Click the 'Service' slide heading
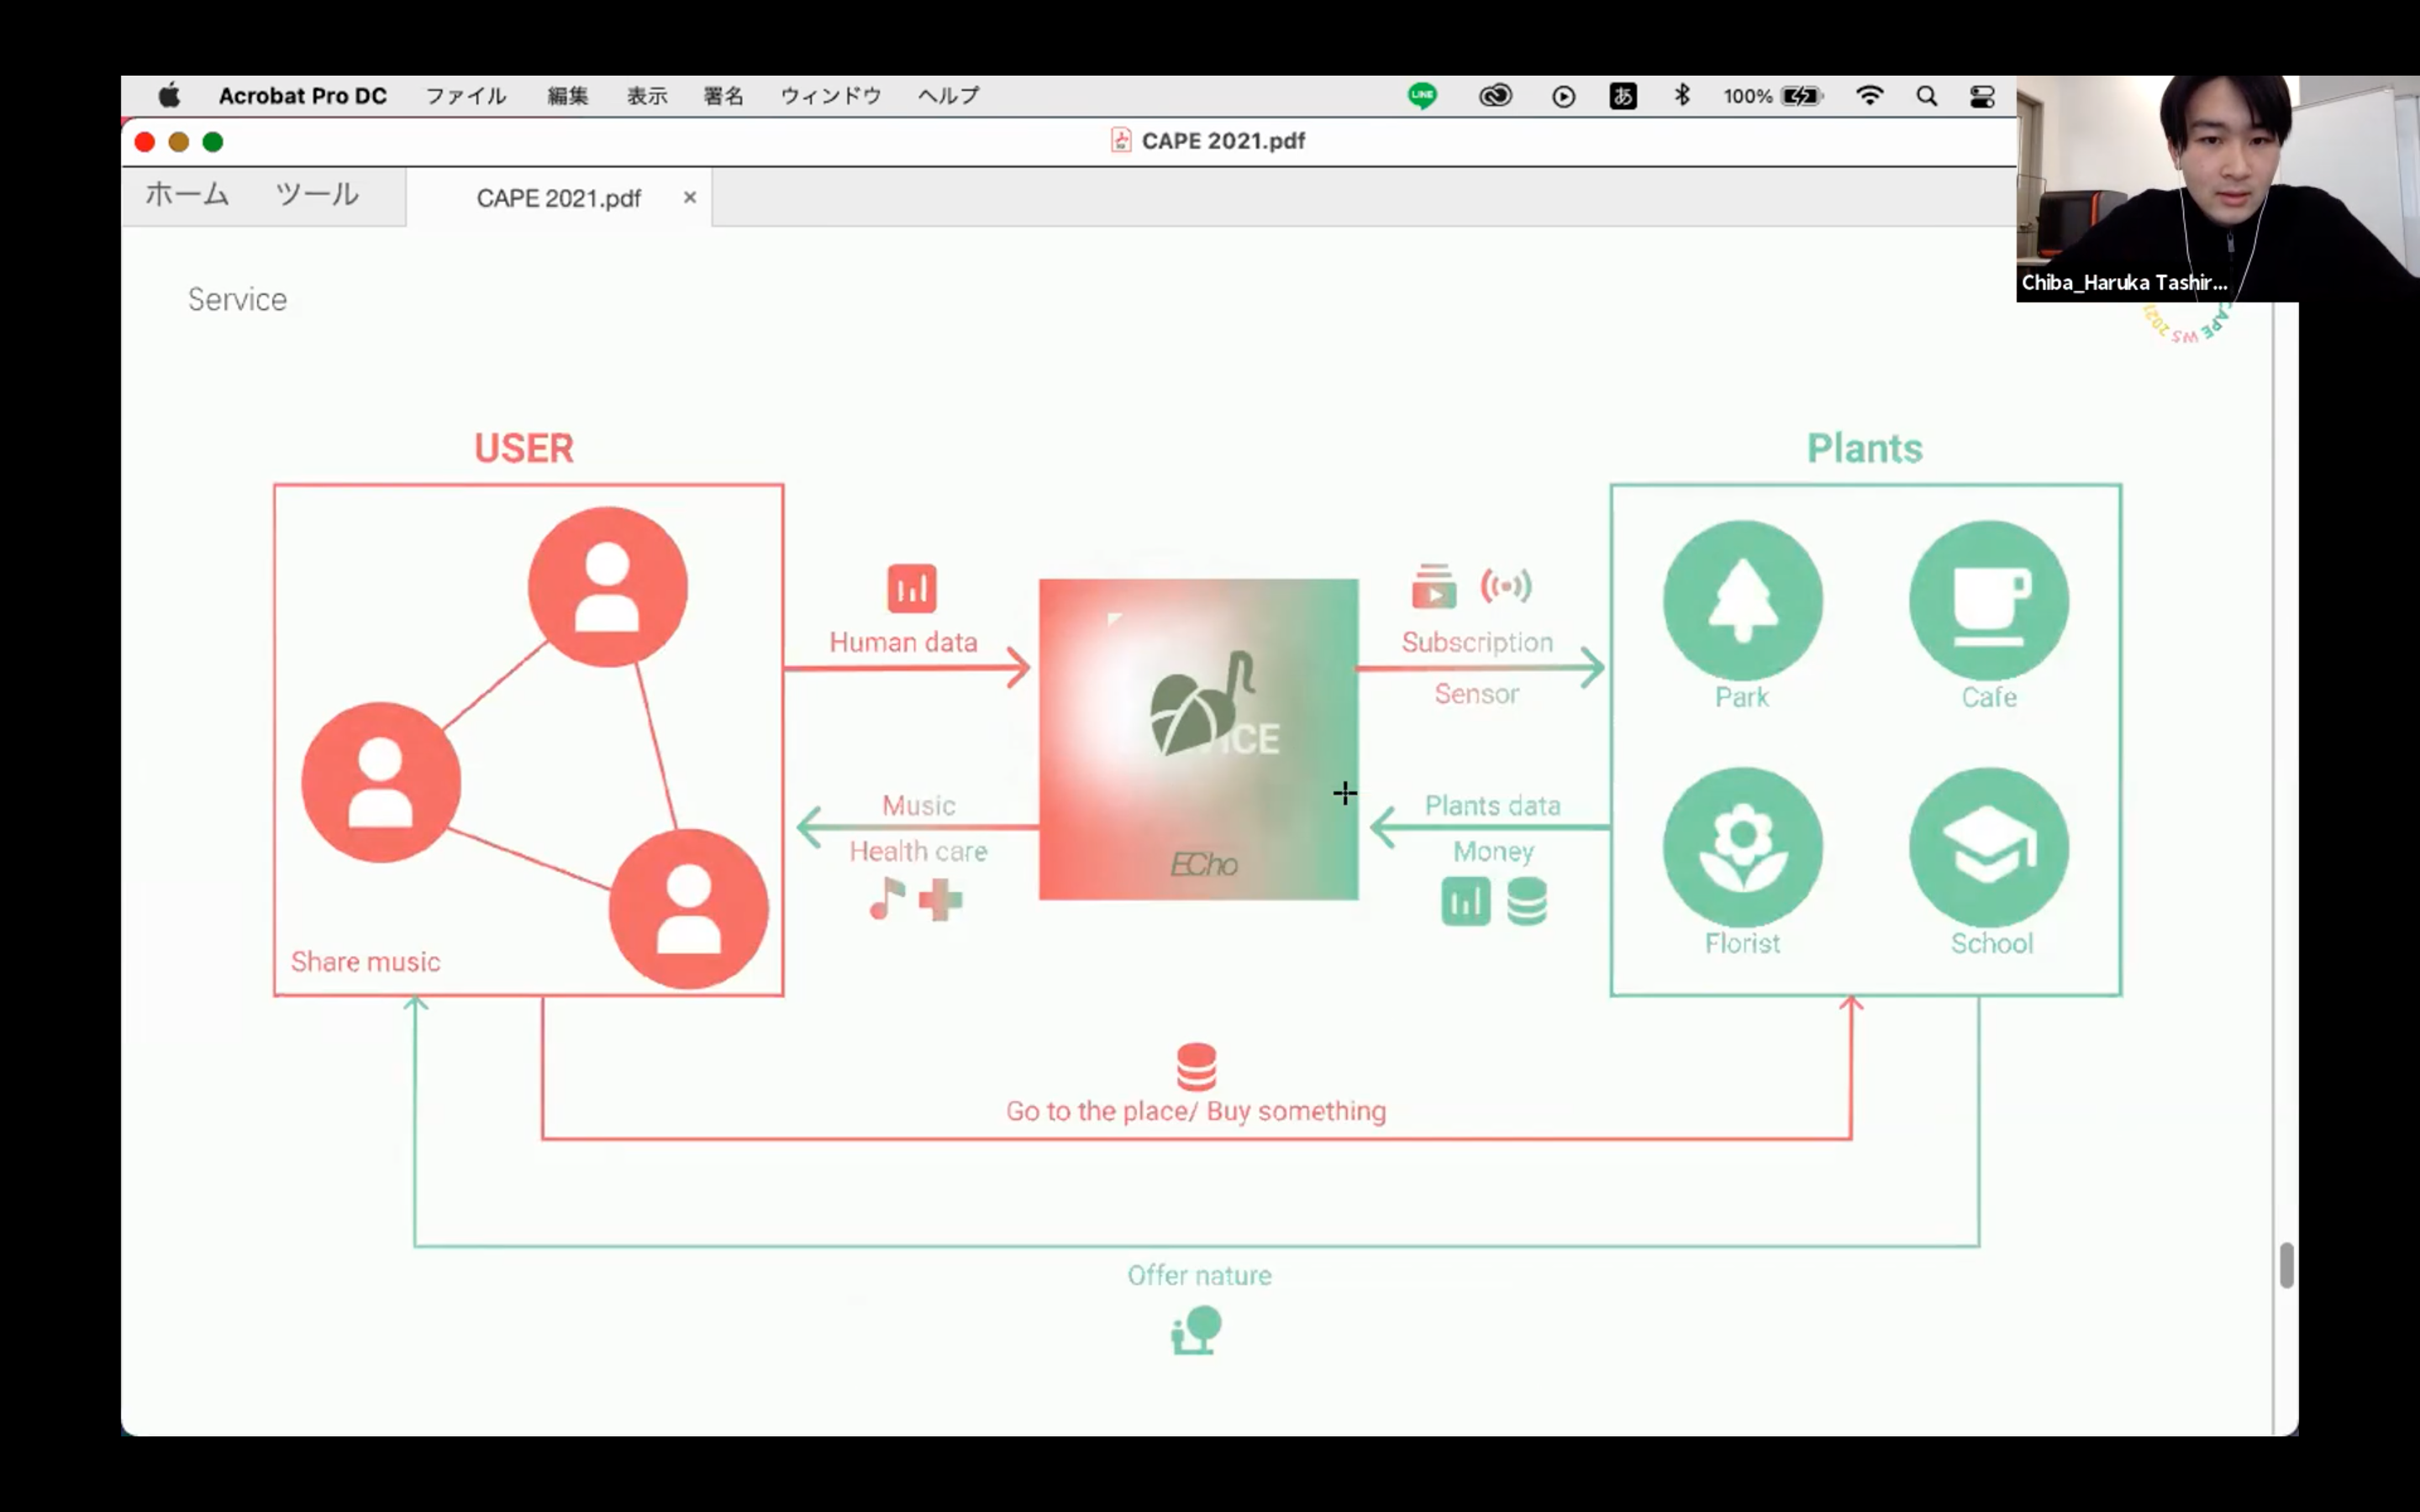Screen dimensions: 2420x1512 pos(237,299)
